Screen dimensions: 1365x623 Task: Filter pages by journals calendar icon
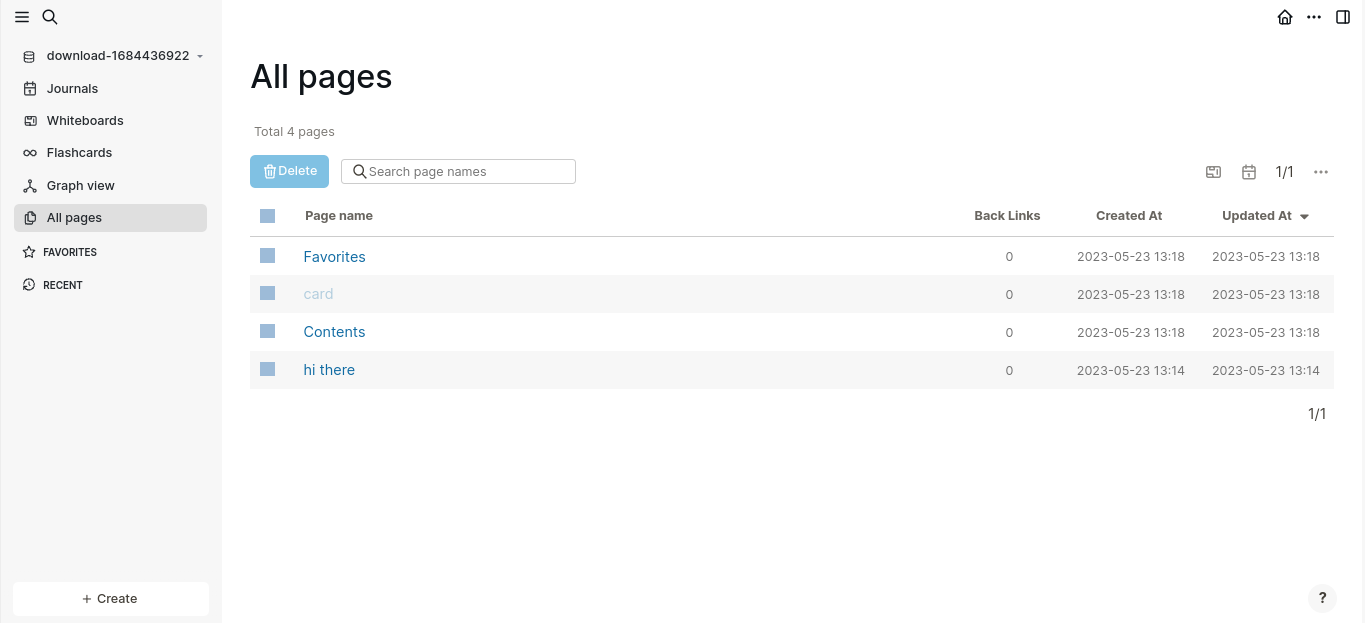point(1249,172)
